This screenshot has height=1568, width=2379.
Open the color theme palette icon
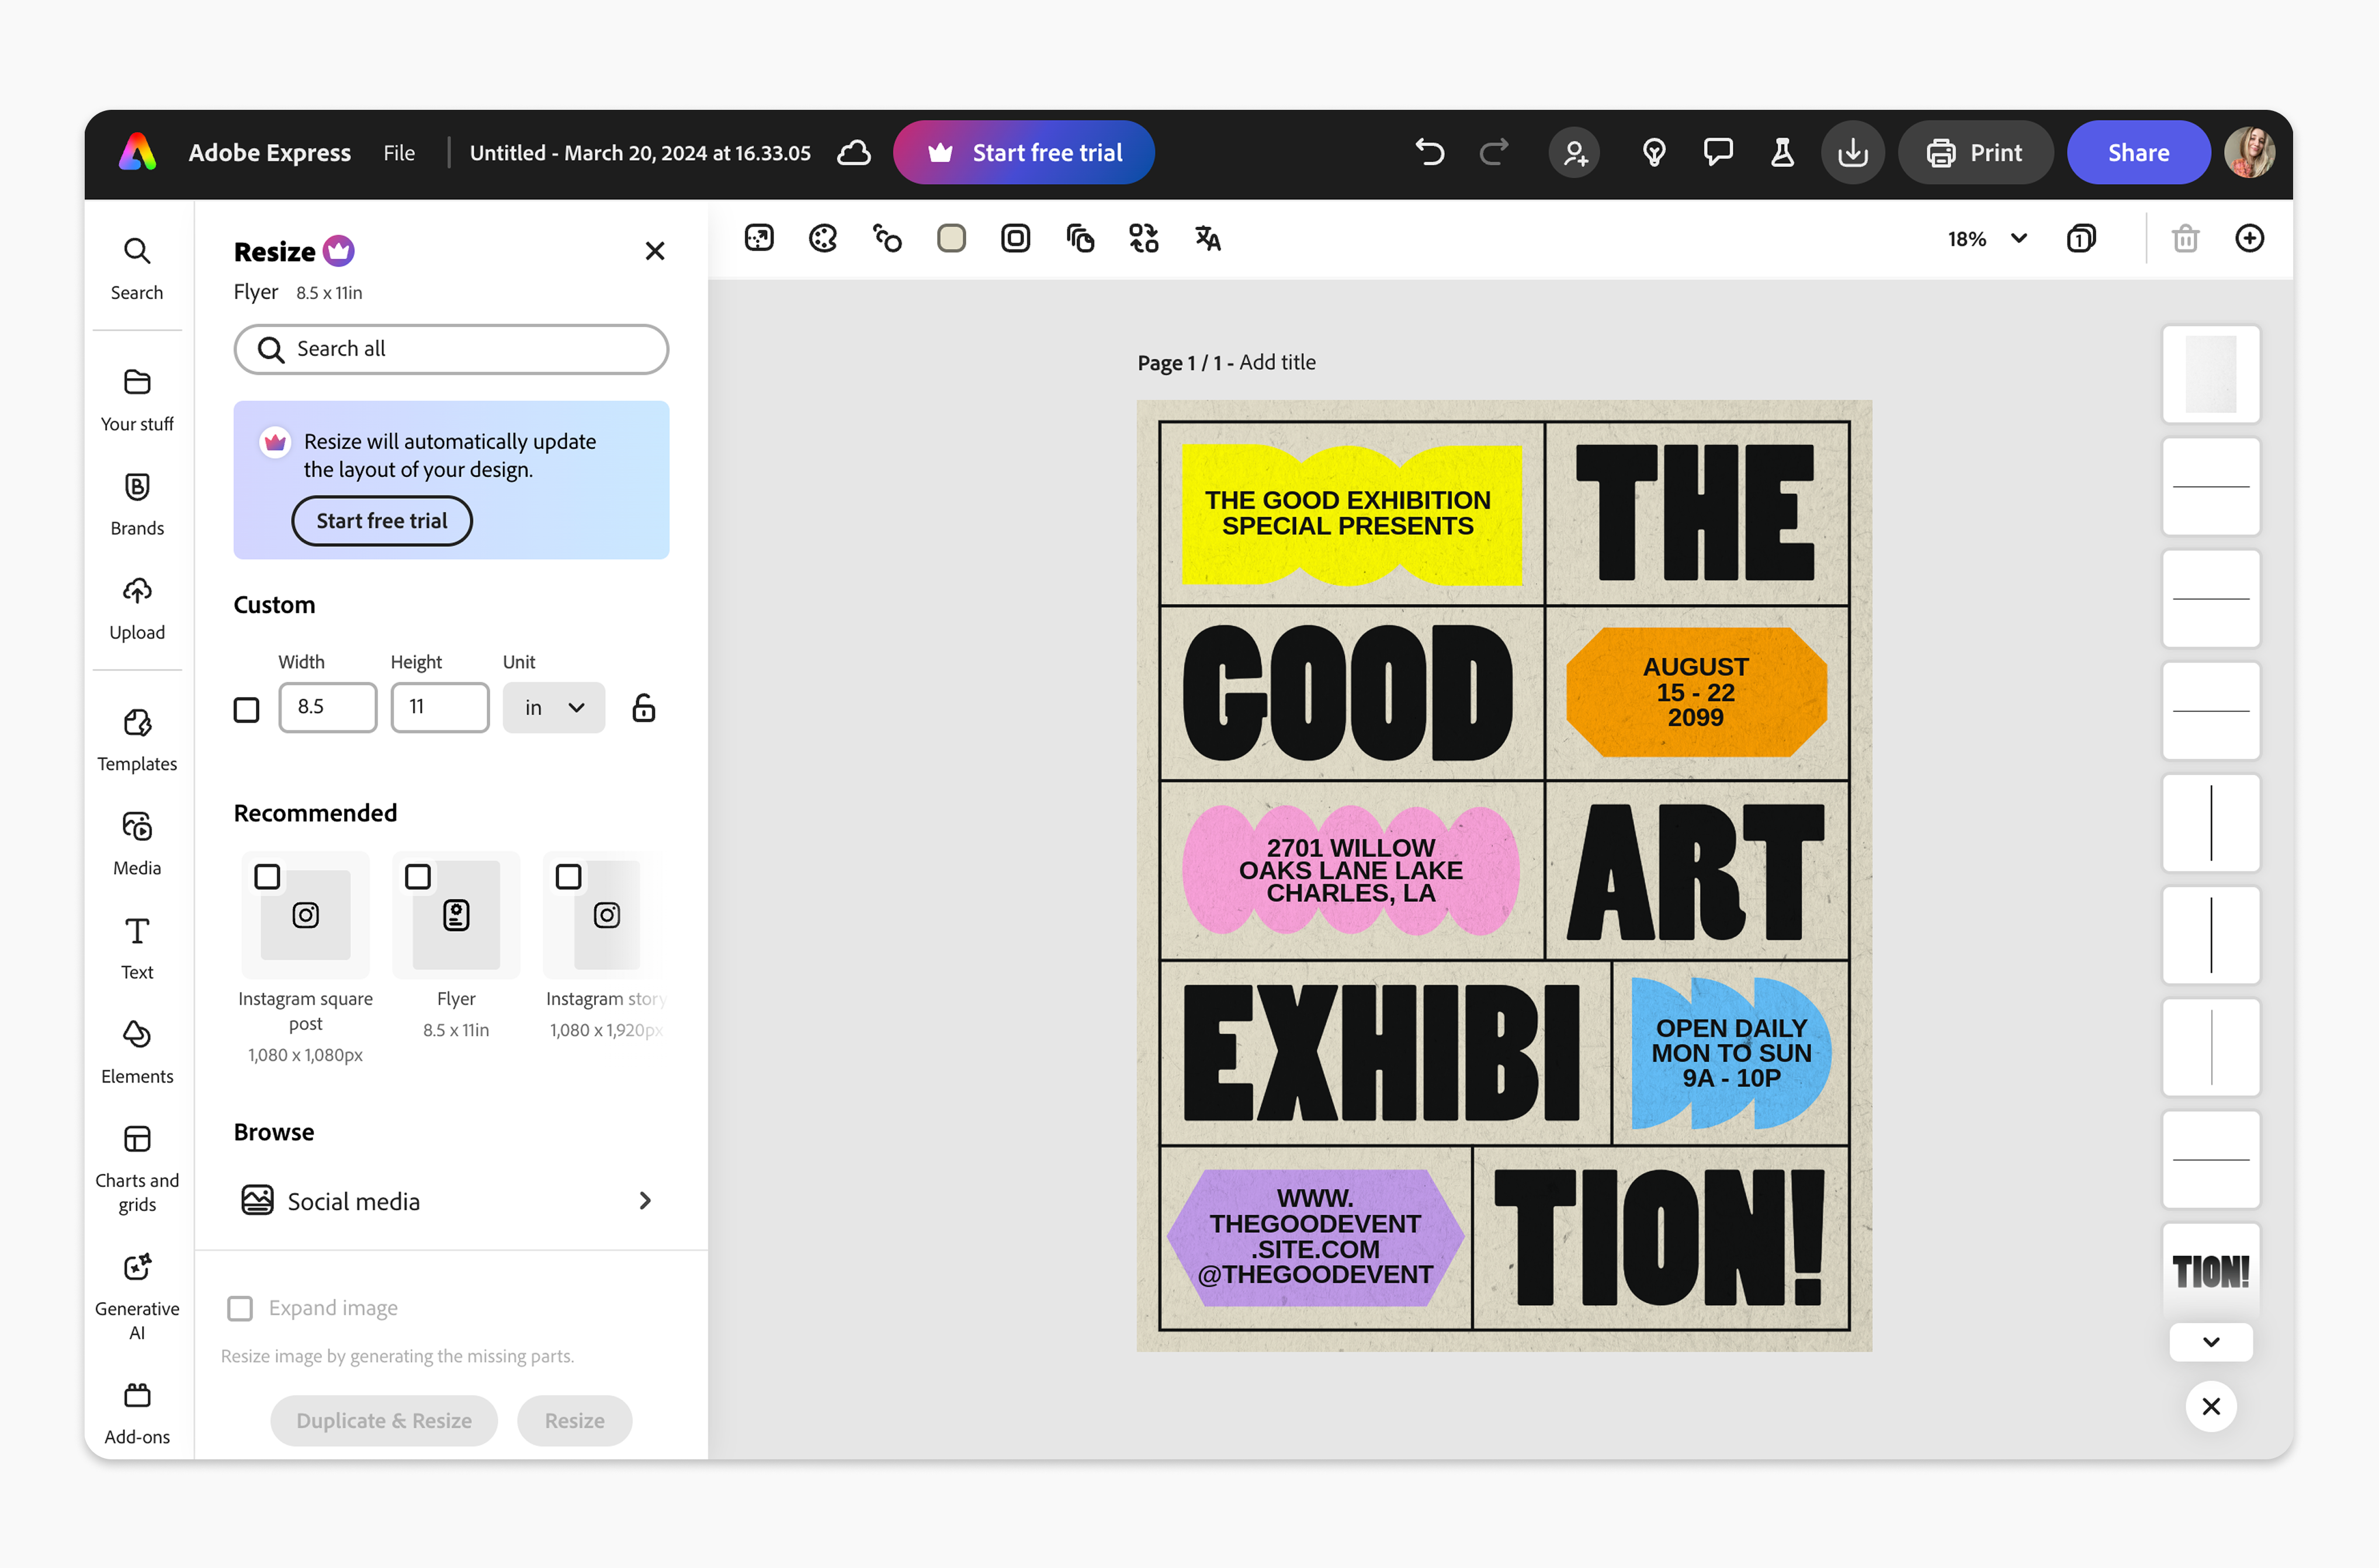(823, 238)
